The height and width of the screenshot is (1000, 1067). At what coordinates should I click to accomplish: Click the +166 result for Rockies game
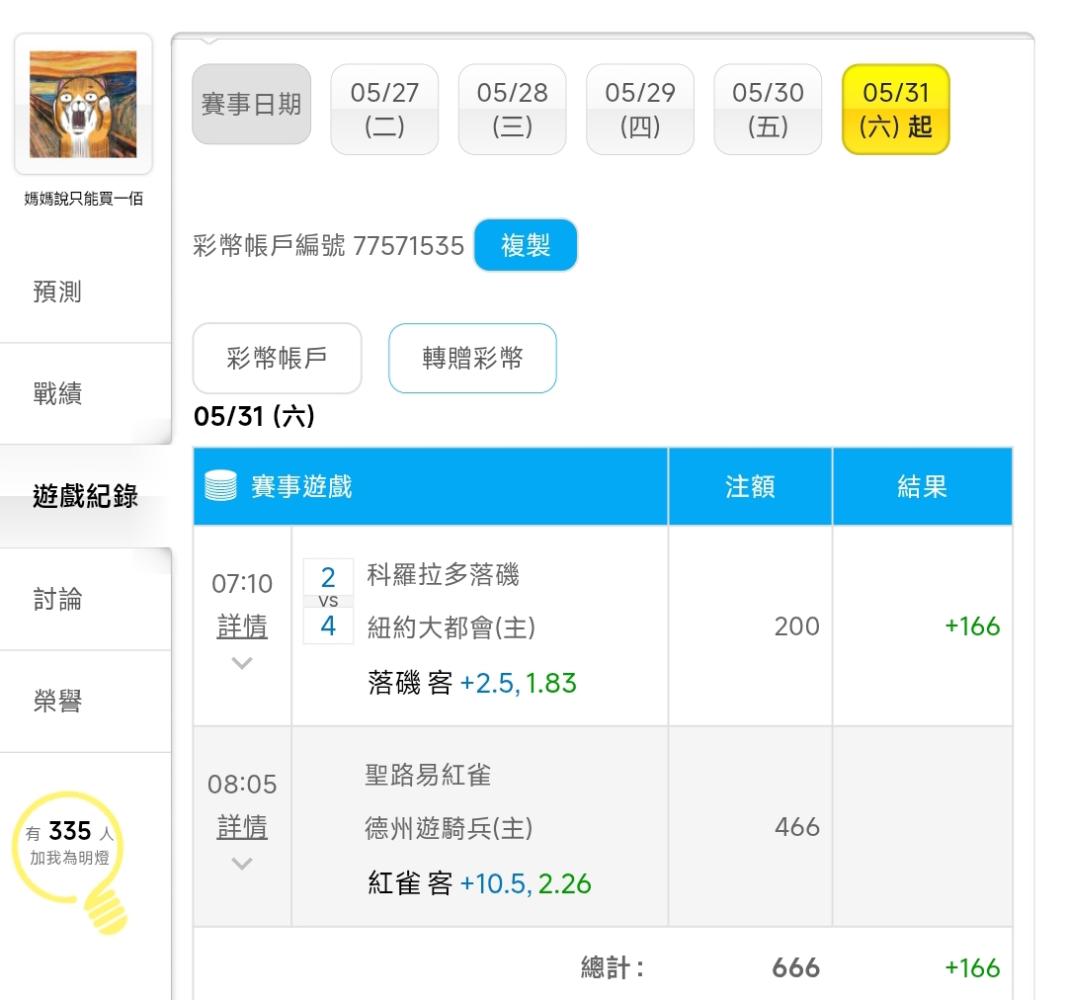pyautogui.click(x=972, y=626)
